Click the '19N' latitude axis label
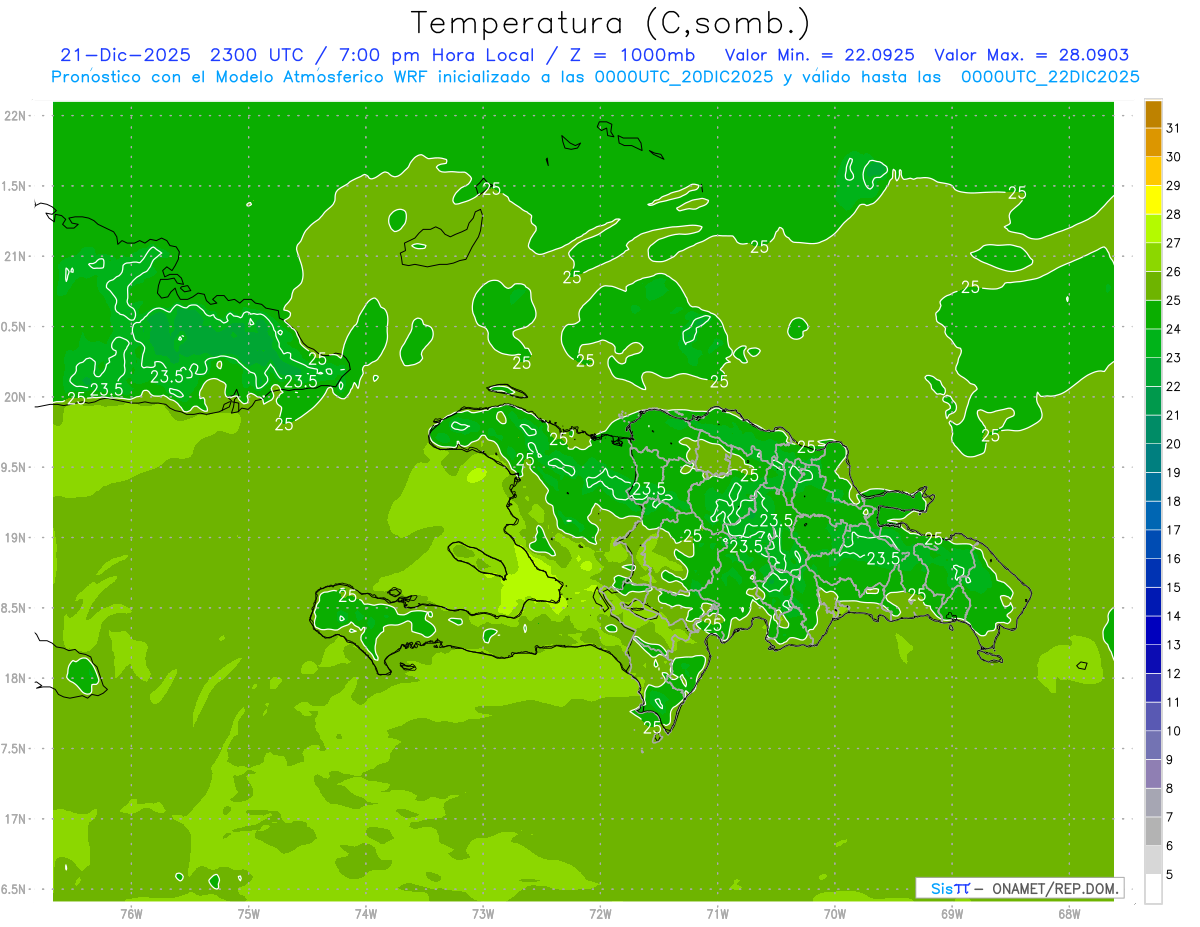The width and height of the screenshot is (1200, 927). [x=15, y=538]
